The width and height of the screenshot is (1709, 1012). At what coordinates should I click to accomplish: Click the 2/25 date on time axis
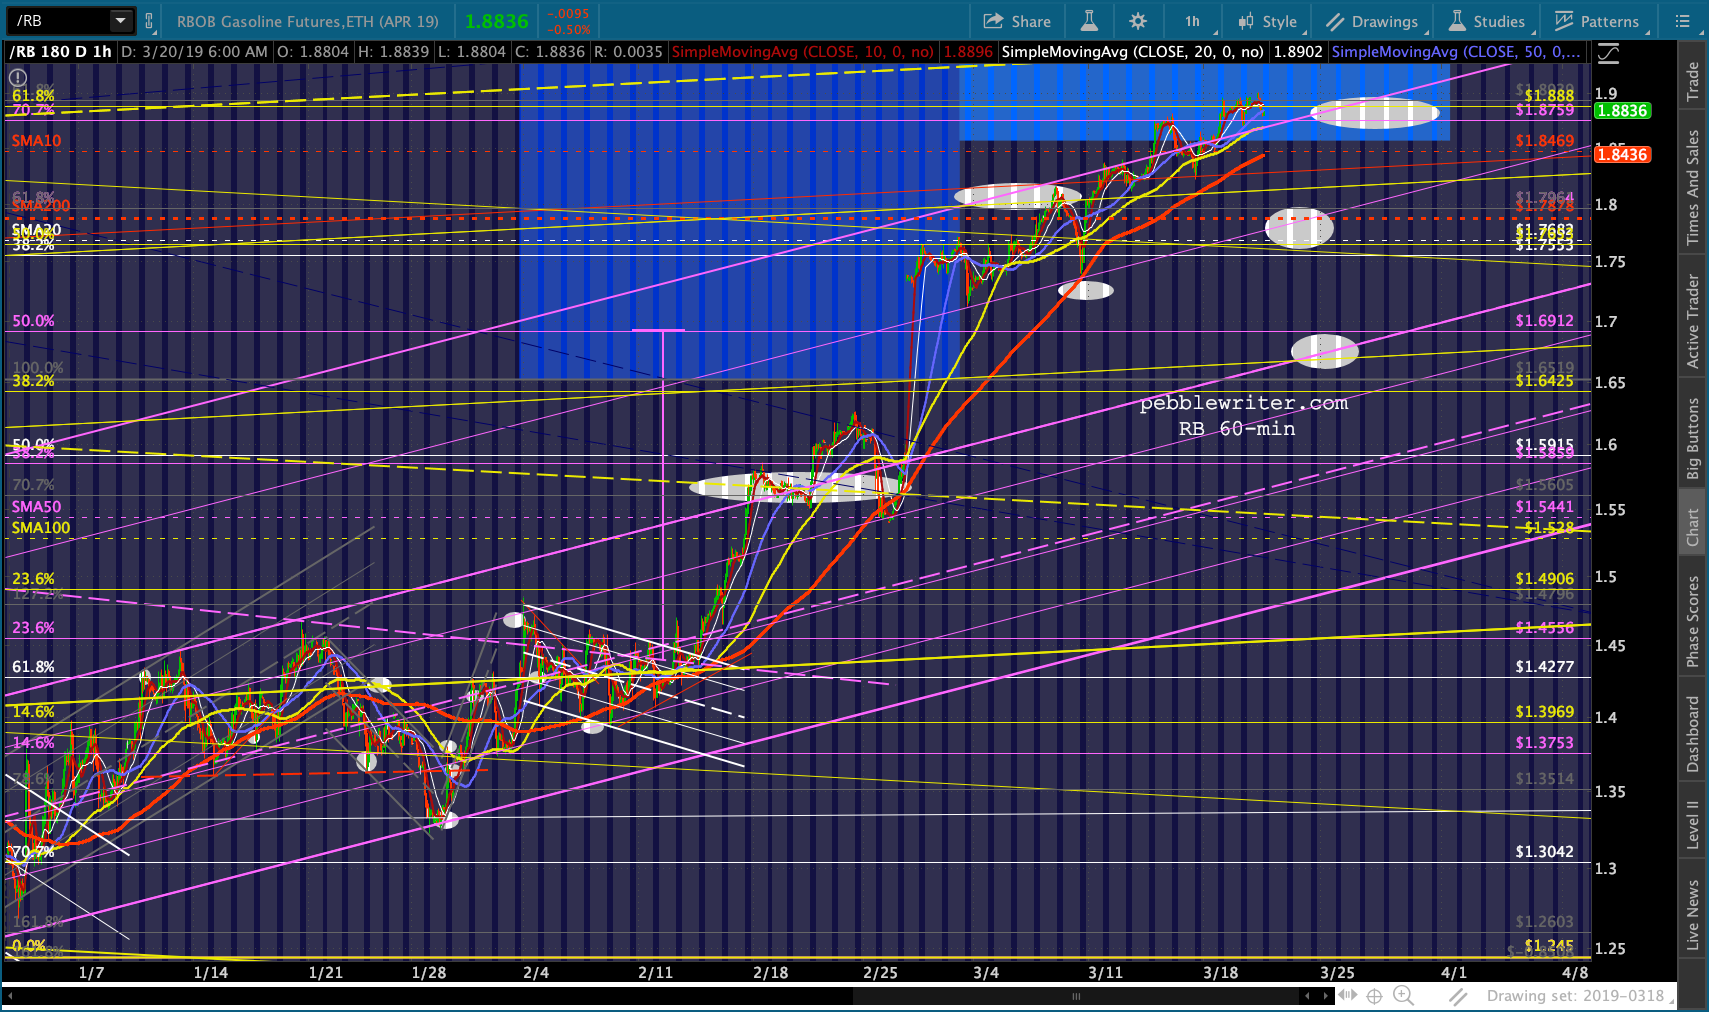pyautogui.click(x=880, y=973)
